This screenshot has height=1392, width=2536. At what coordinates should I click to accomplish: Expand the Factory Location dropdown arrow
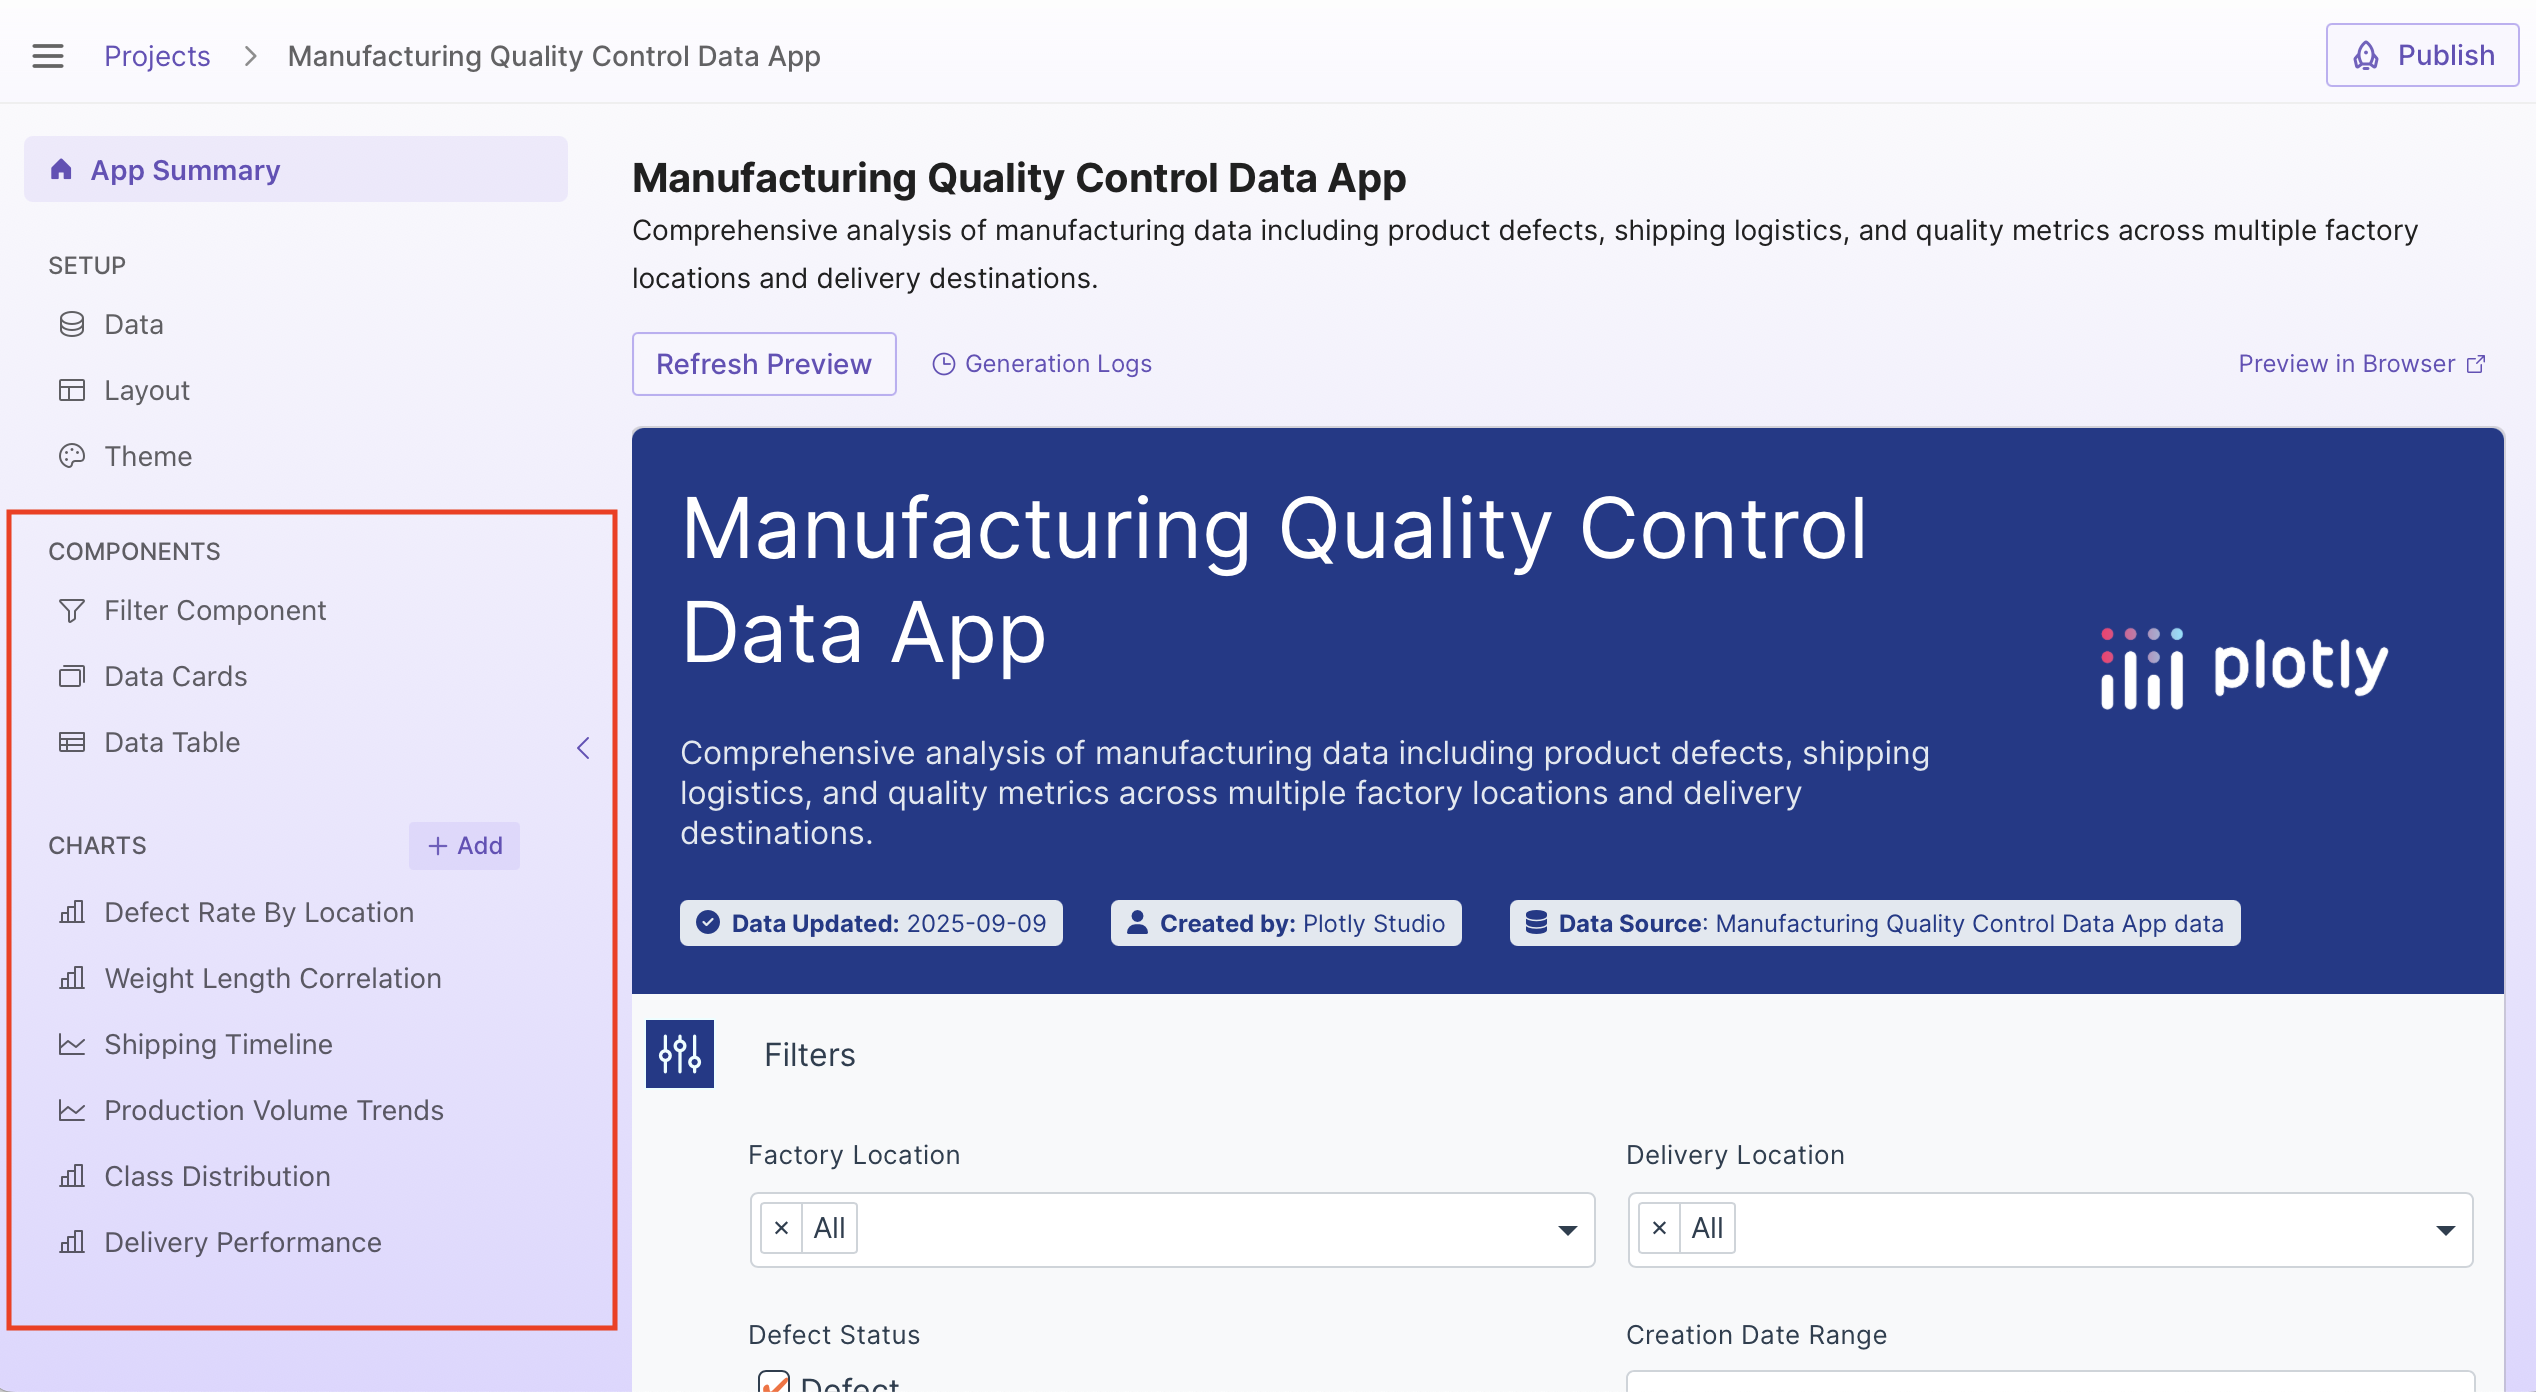tap(1567, 1230)
